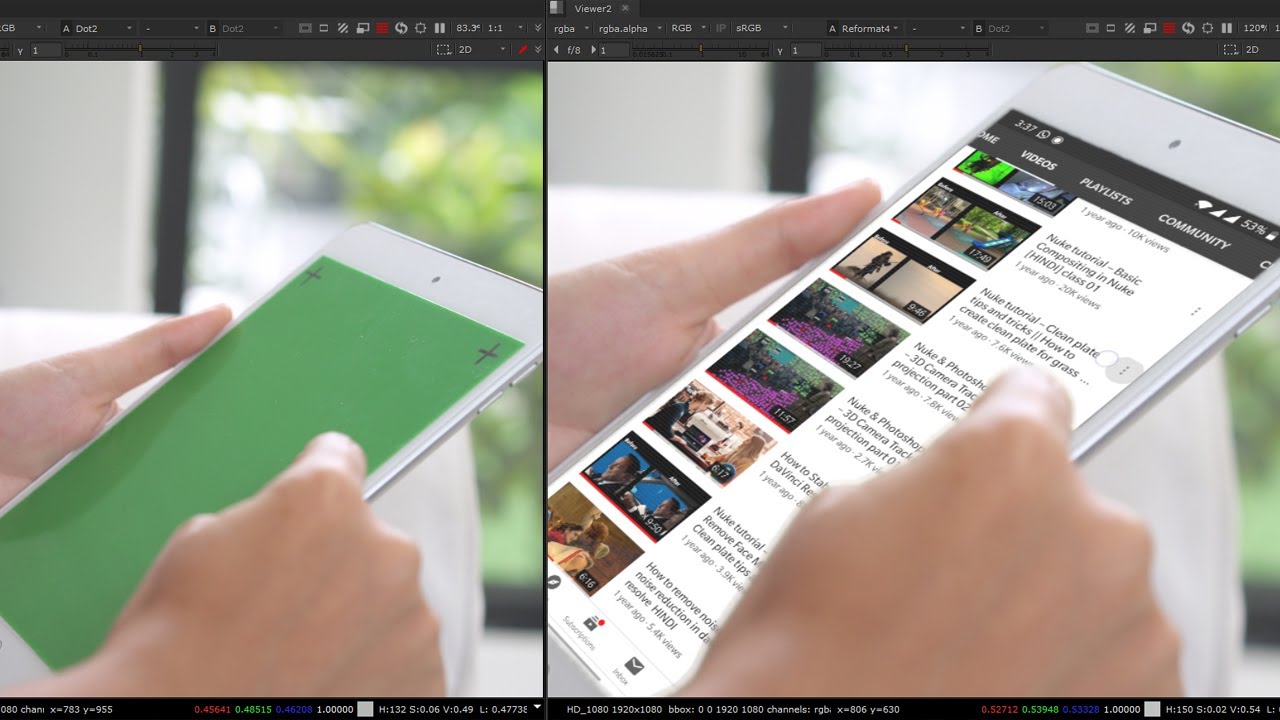Click the green value 0.53948 in status bar
The width and height of the screenshot is (1280, 720).
point(1040,709)
